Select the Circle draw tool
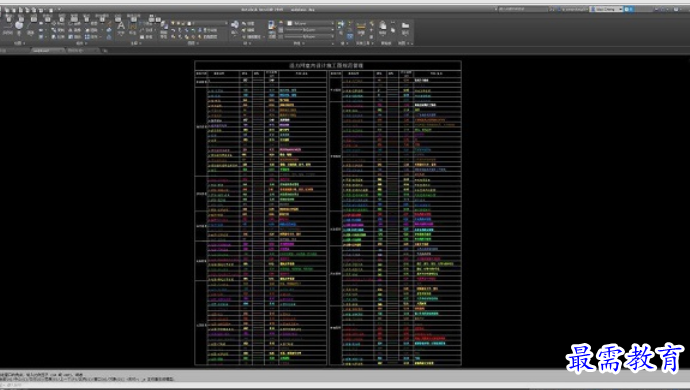690x390 pixels. pos(19,26)
